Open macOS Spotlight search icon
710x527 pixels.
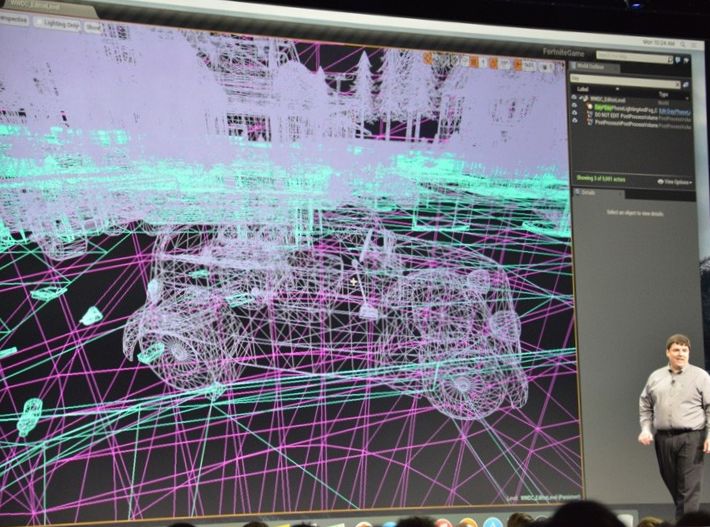coord(683,44)
